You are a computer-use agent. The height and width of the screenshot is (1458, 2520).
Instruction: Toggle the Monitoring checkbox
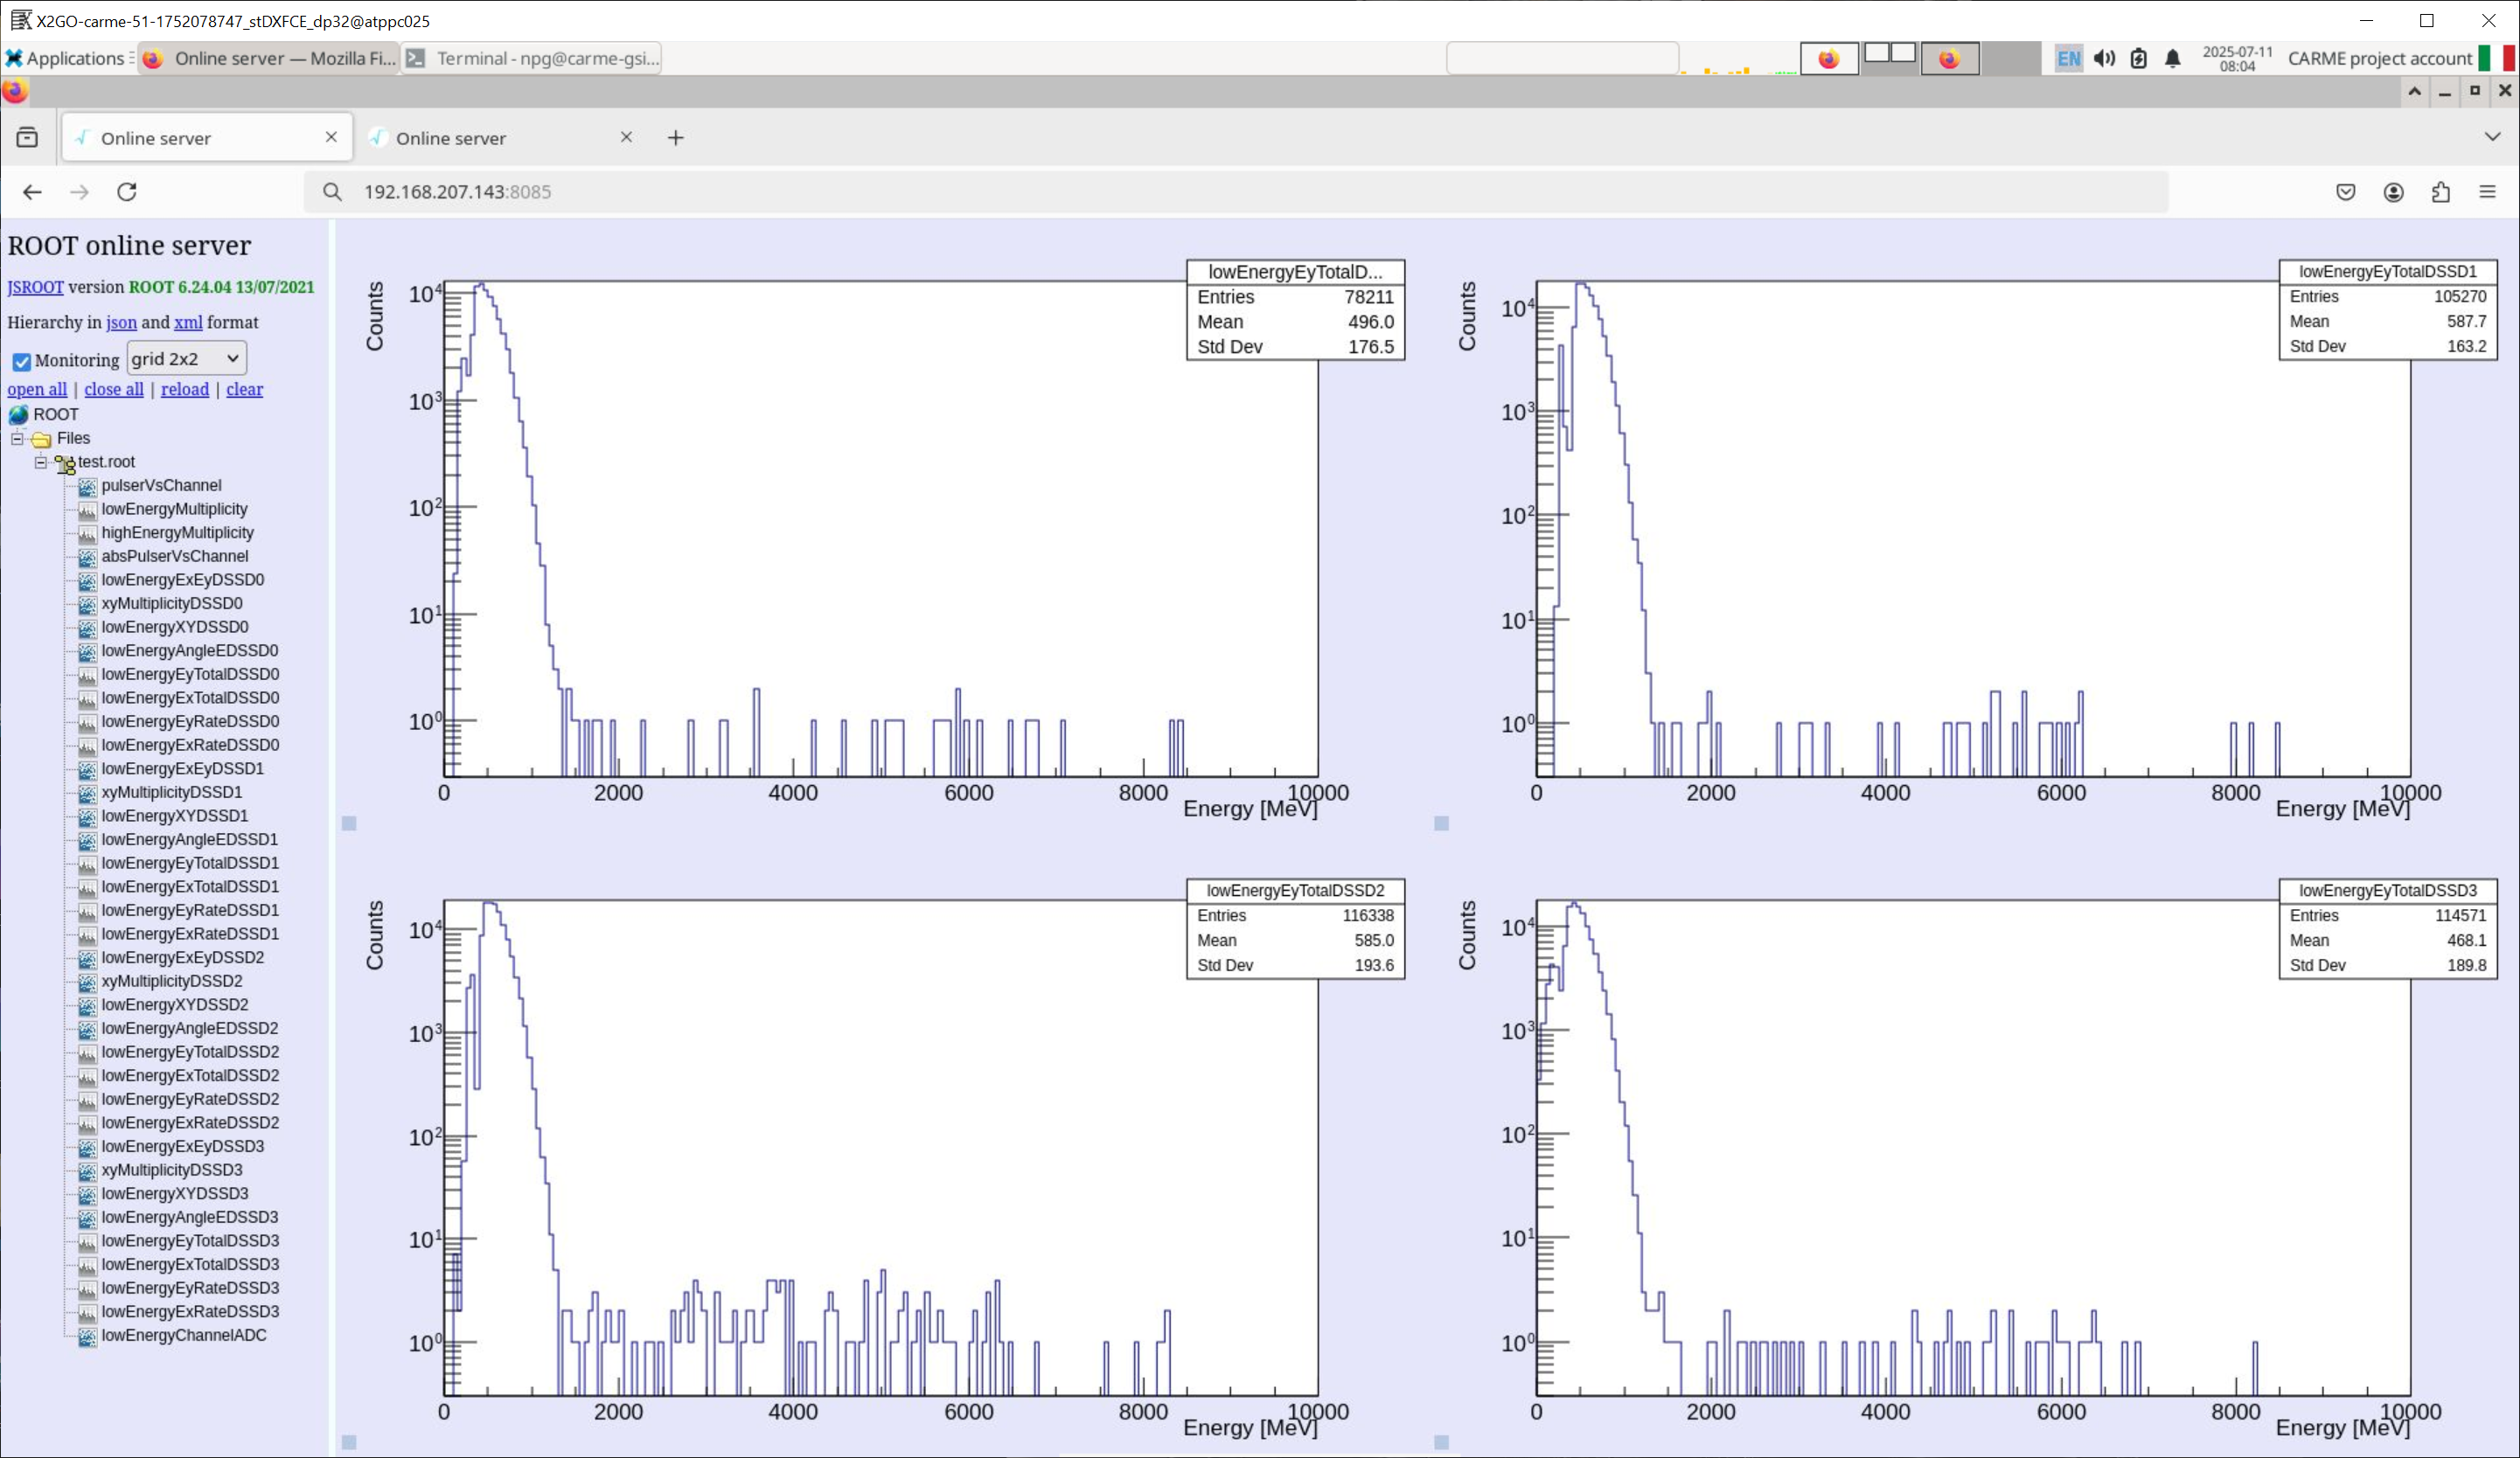click(x=21, y=361)
